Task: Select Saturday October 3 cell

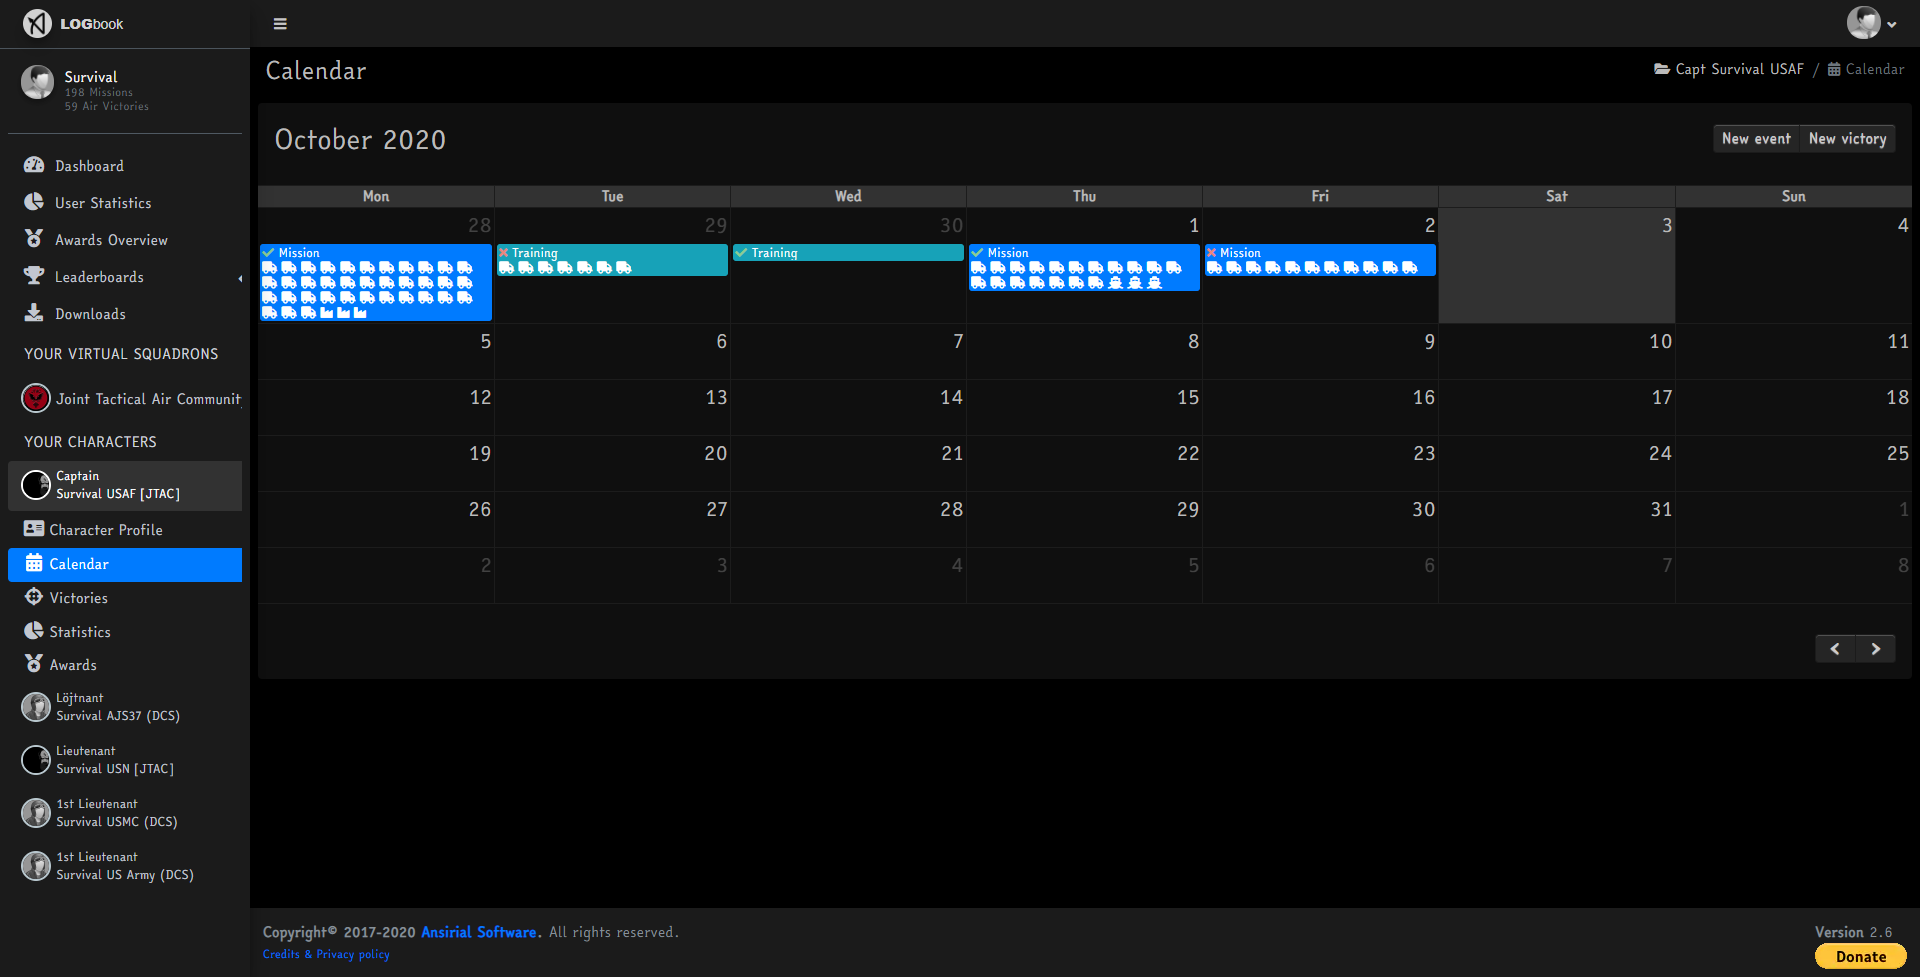Action: pos(1557,266)
